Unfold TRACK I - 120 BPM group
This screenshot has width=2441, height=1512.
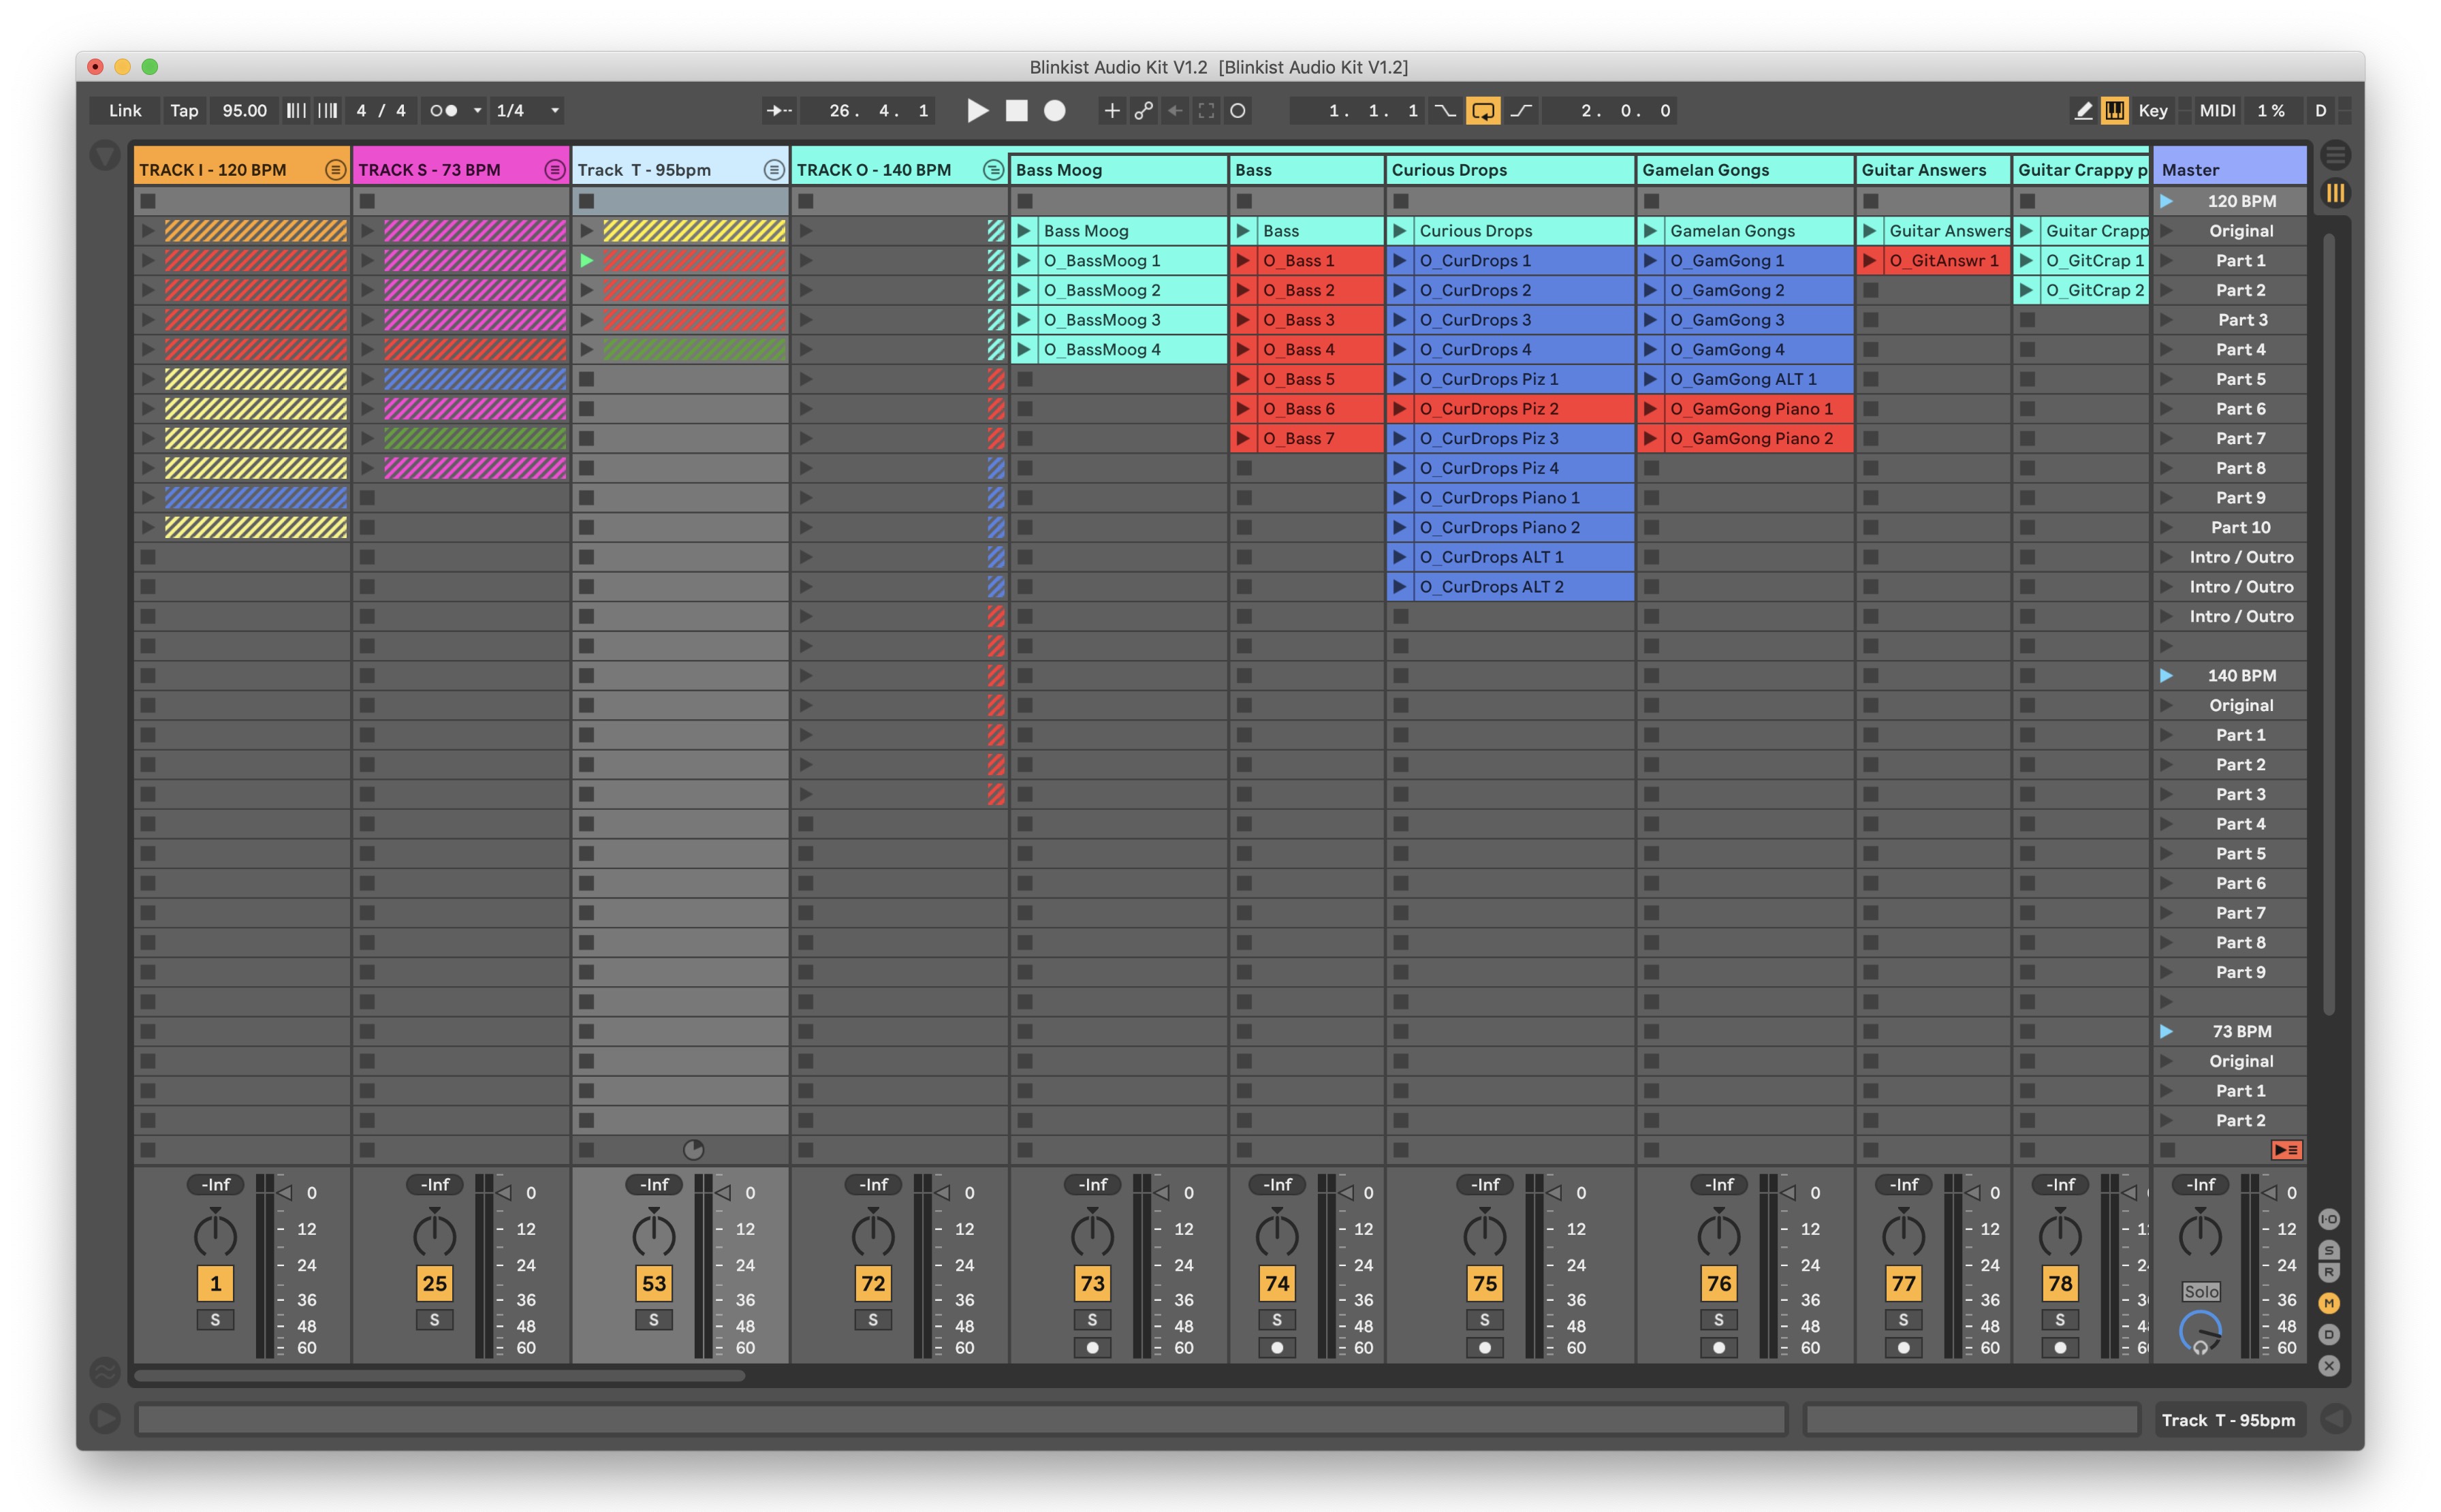[x=336, y=170]
